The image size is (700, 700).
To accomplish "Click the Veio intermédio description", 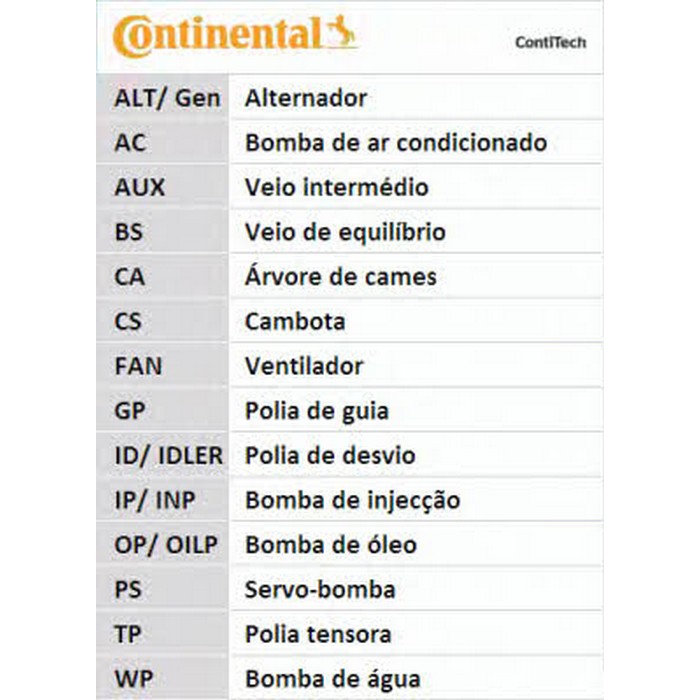I will click(336, 187).
